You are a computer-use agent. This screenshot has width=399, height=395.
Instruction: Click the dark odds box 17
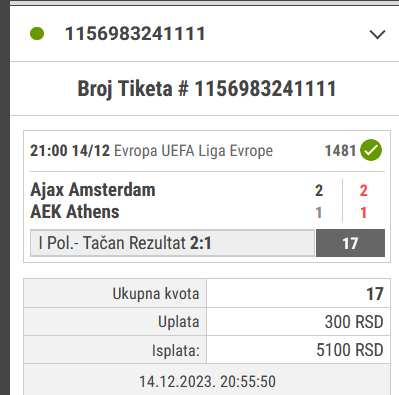[350, 243]
